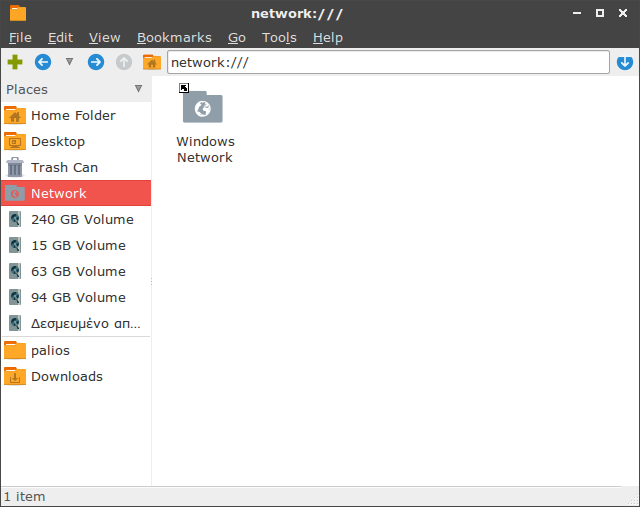Open the Help menu
The image size is (640, 507).
[x=328, y=38]
